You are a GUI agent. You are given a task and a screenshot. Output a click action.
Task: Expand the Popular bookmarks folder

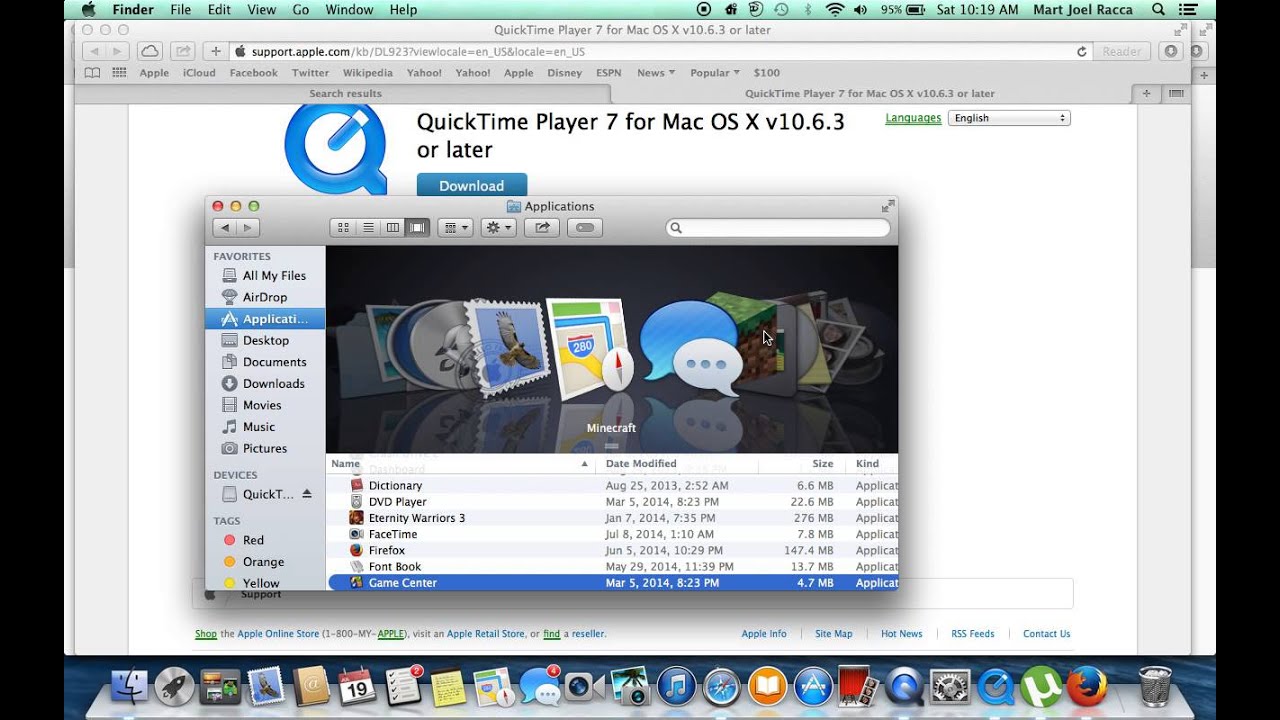[x=715, y=73]
